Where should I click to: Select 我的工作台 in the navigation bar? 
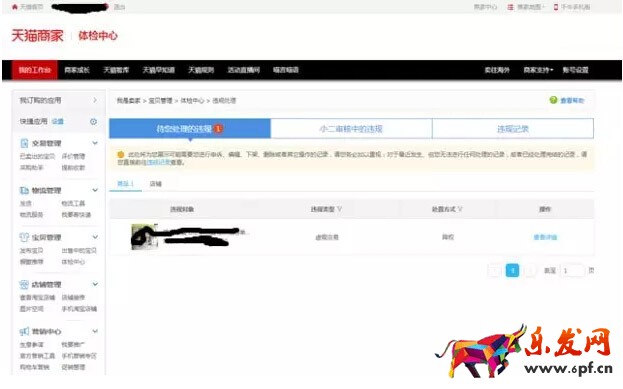pos(35,70)
